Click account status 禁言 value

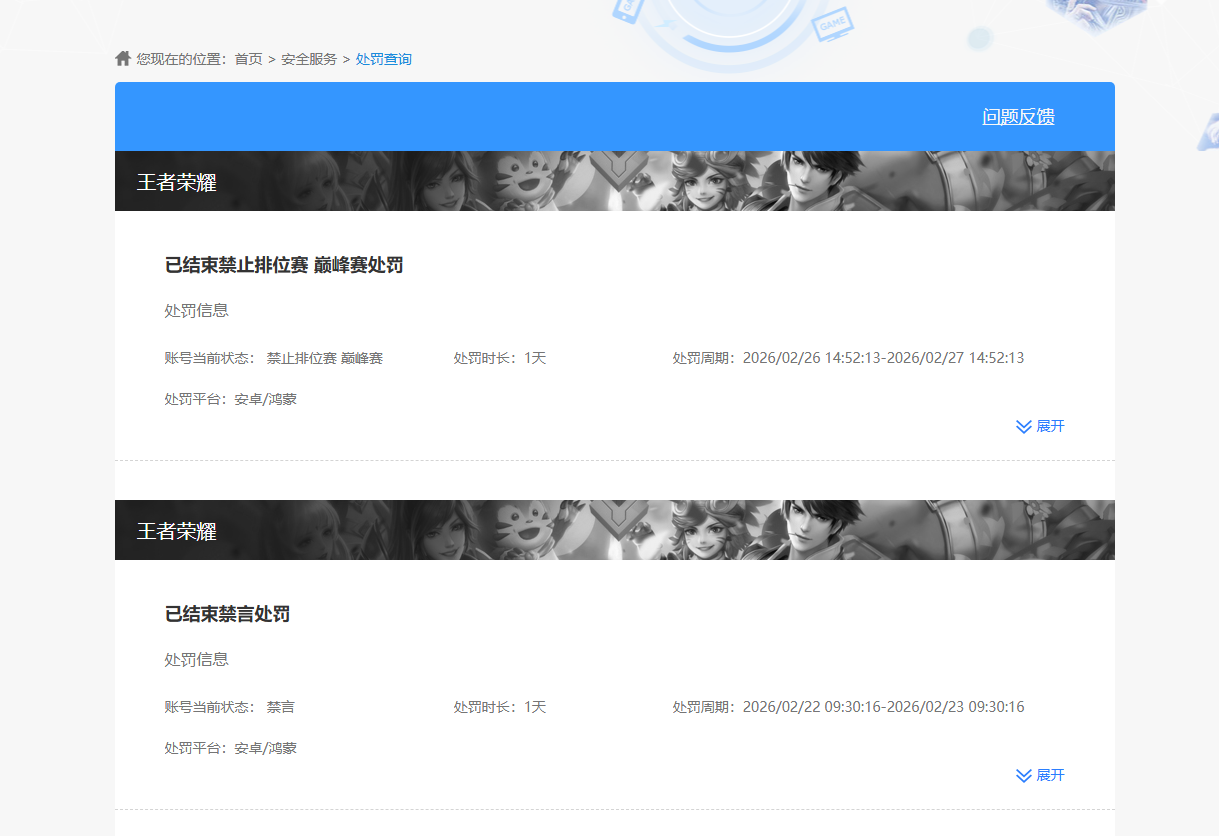tap(281, 707)
